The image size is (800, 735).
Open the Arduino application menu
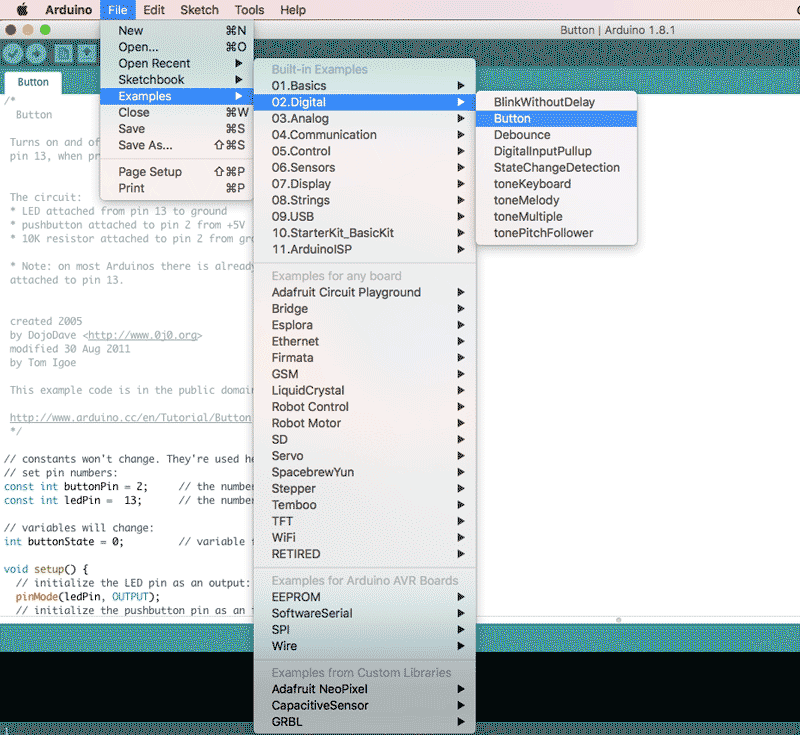[x=68, y=10]
